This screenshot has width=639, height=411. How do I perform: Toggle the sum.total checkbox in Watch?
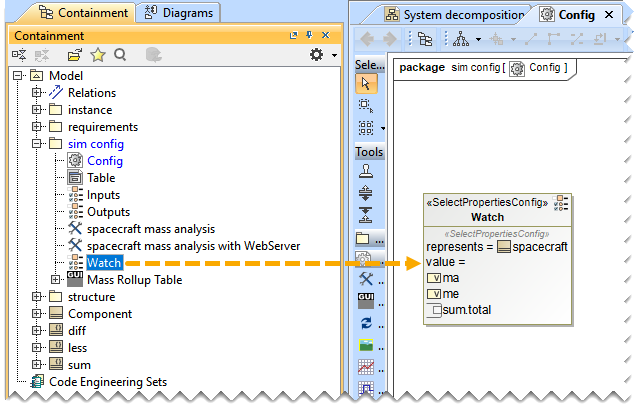pyautogui.click(x=434, y=310)
